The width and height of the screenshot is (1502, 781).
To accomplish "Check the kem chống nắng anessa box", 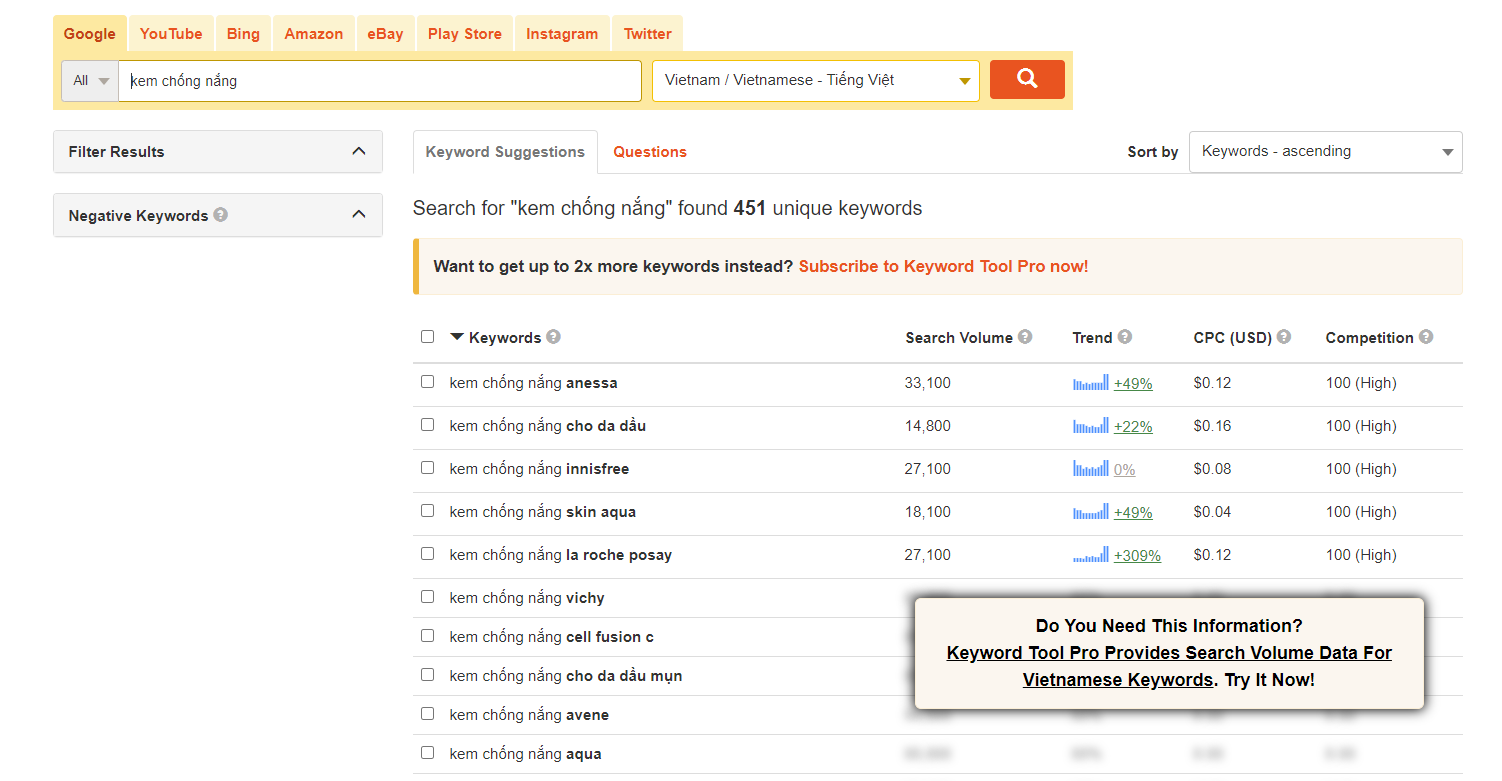I will coord(428,382).
